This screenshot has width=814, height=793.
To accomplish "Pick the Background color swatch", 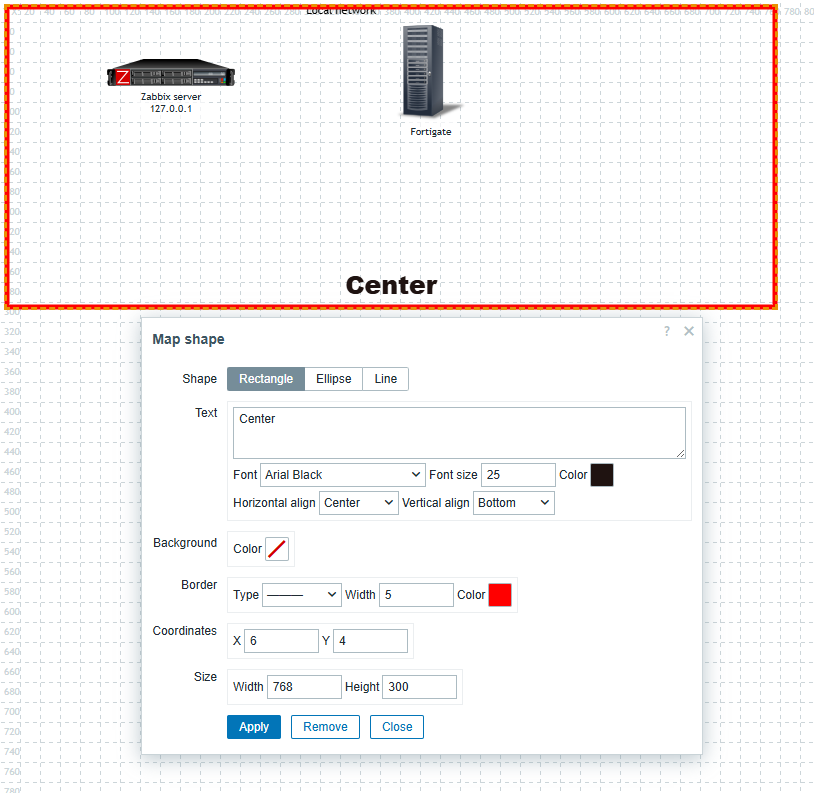I will (x=277, y=549).
